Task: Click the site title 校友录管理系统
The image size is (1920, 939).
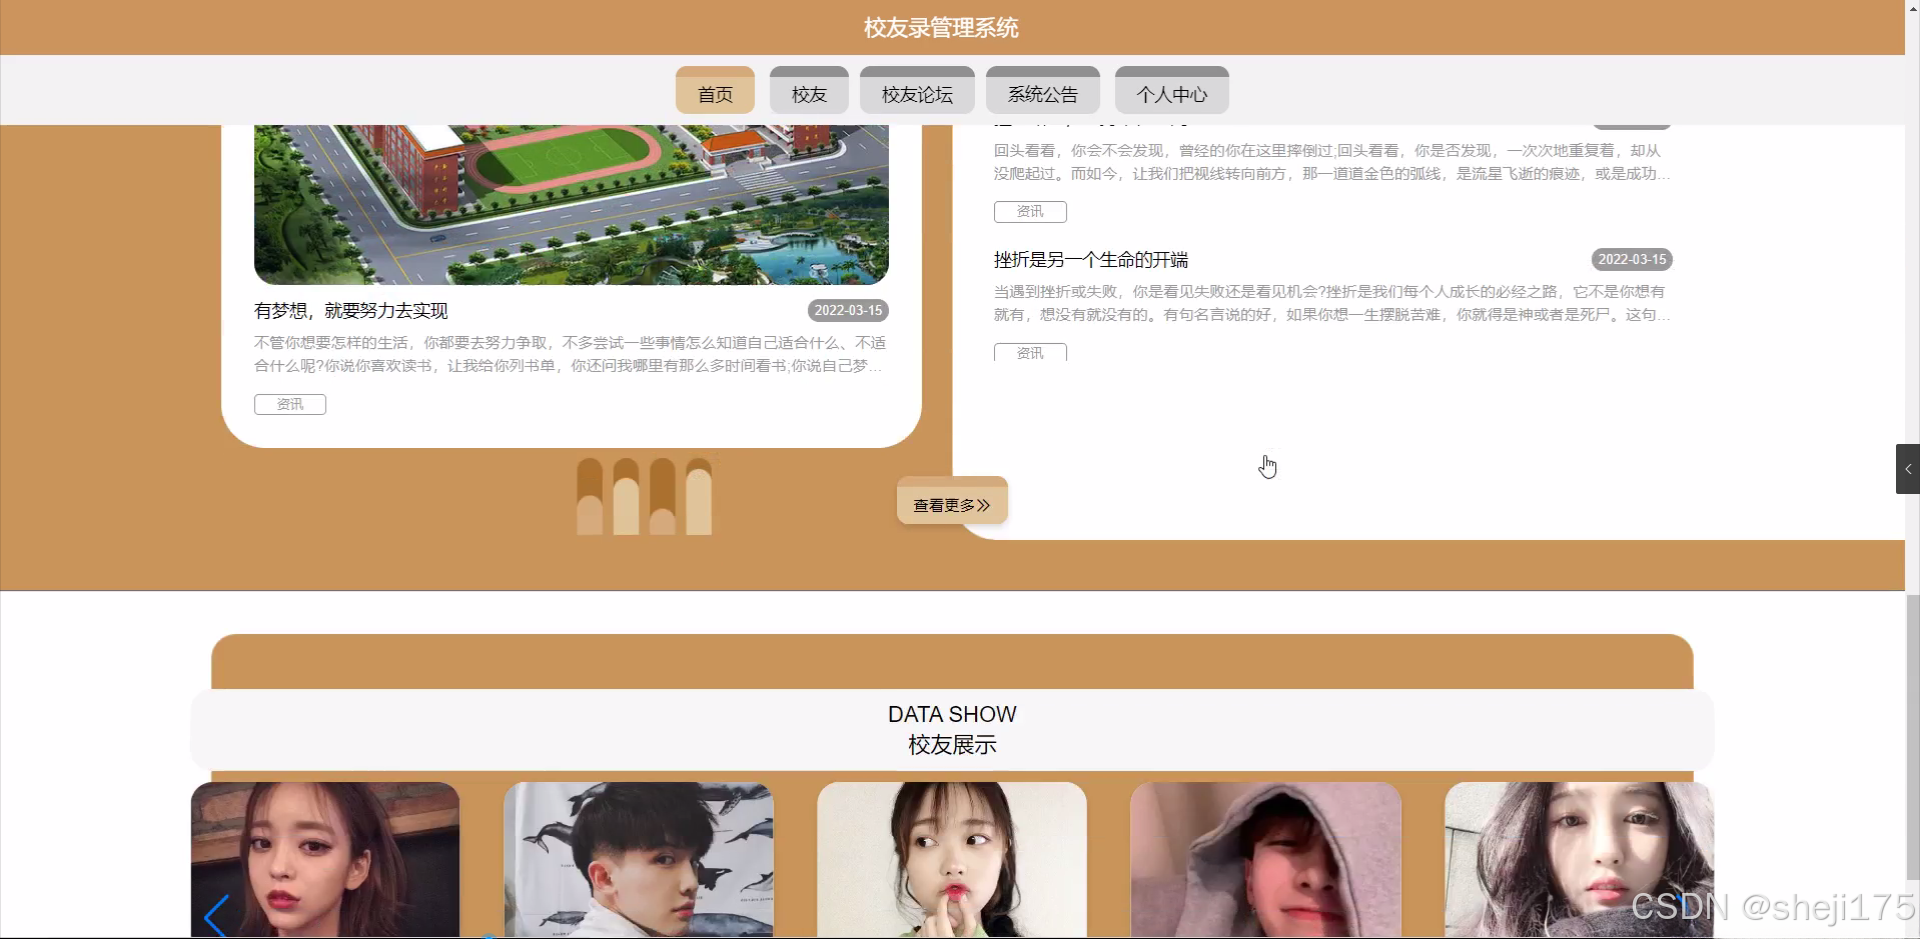Action: [x=939, y=27]
